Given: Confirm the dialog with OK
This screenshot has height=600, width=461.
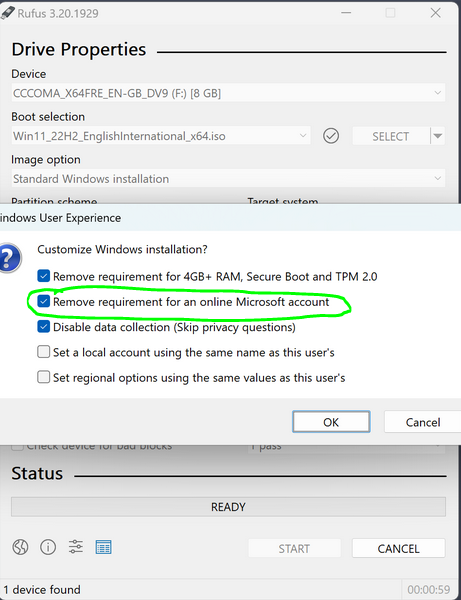Looking at the screenshot, I should [x=331, y=422].
